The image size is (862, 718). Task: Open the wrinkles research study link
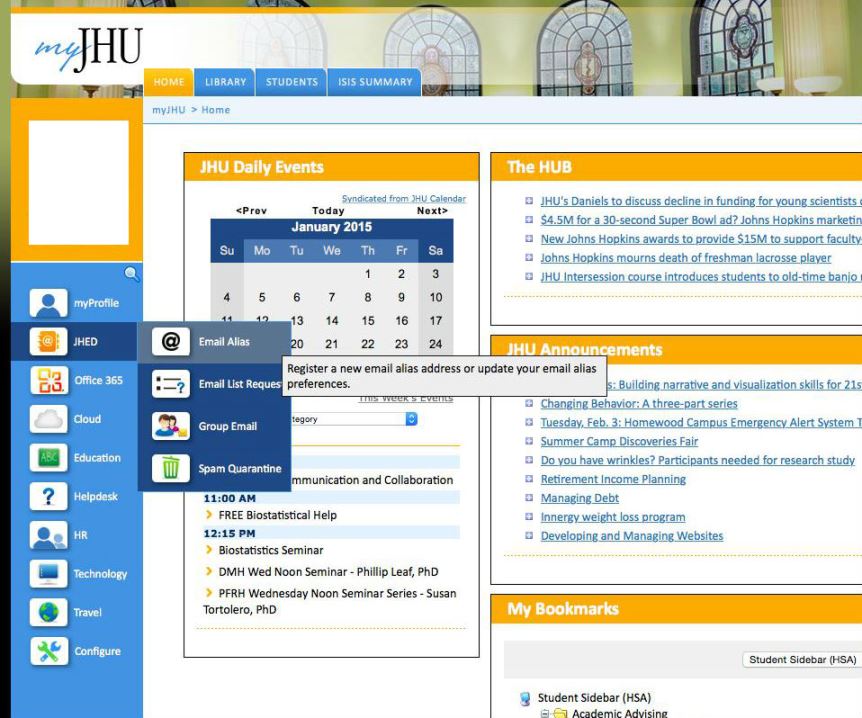coord(698,460)
